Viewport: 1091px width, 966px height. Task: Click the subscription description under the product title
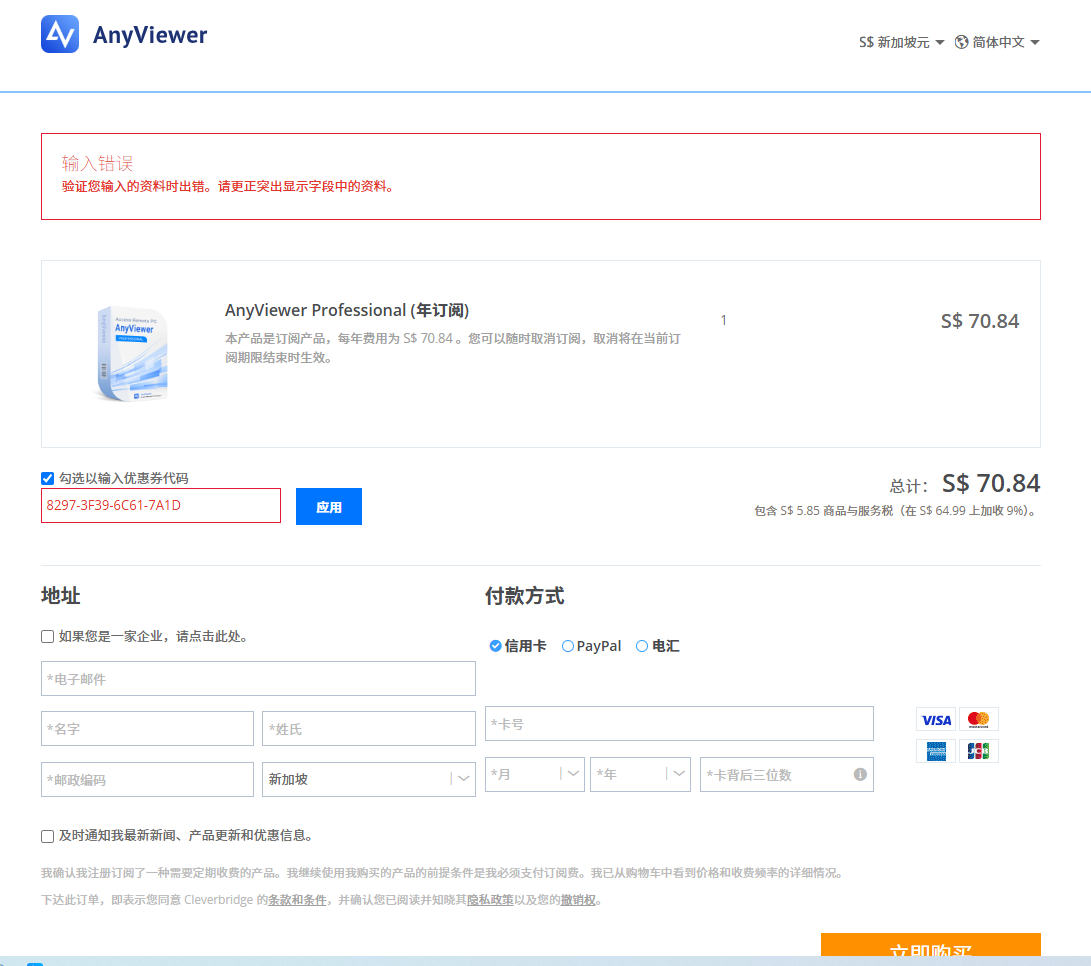[x=452, y=348]
